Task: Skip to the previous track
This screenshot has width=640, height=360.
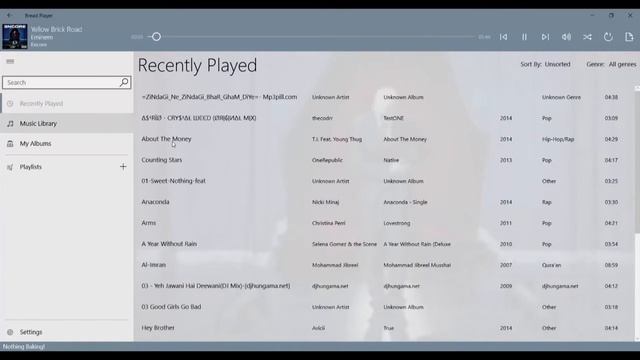Action: click(x=503, y=37)
